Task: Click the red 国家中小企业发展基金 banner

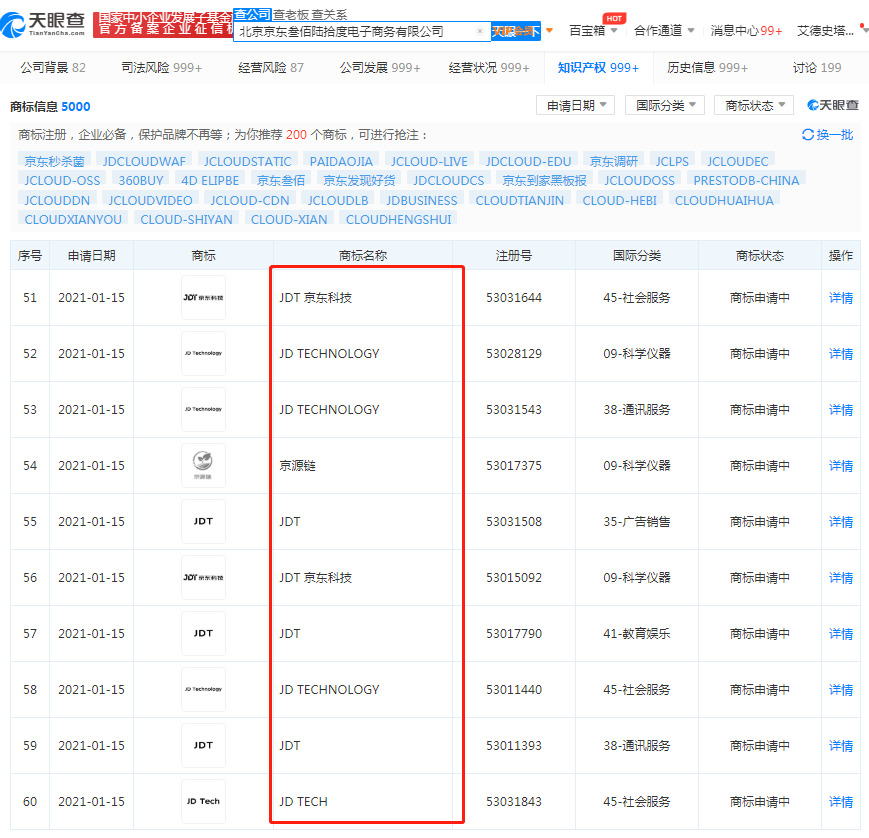Action: tap(163, 24)
